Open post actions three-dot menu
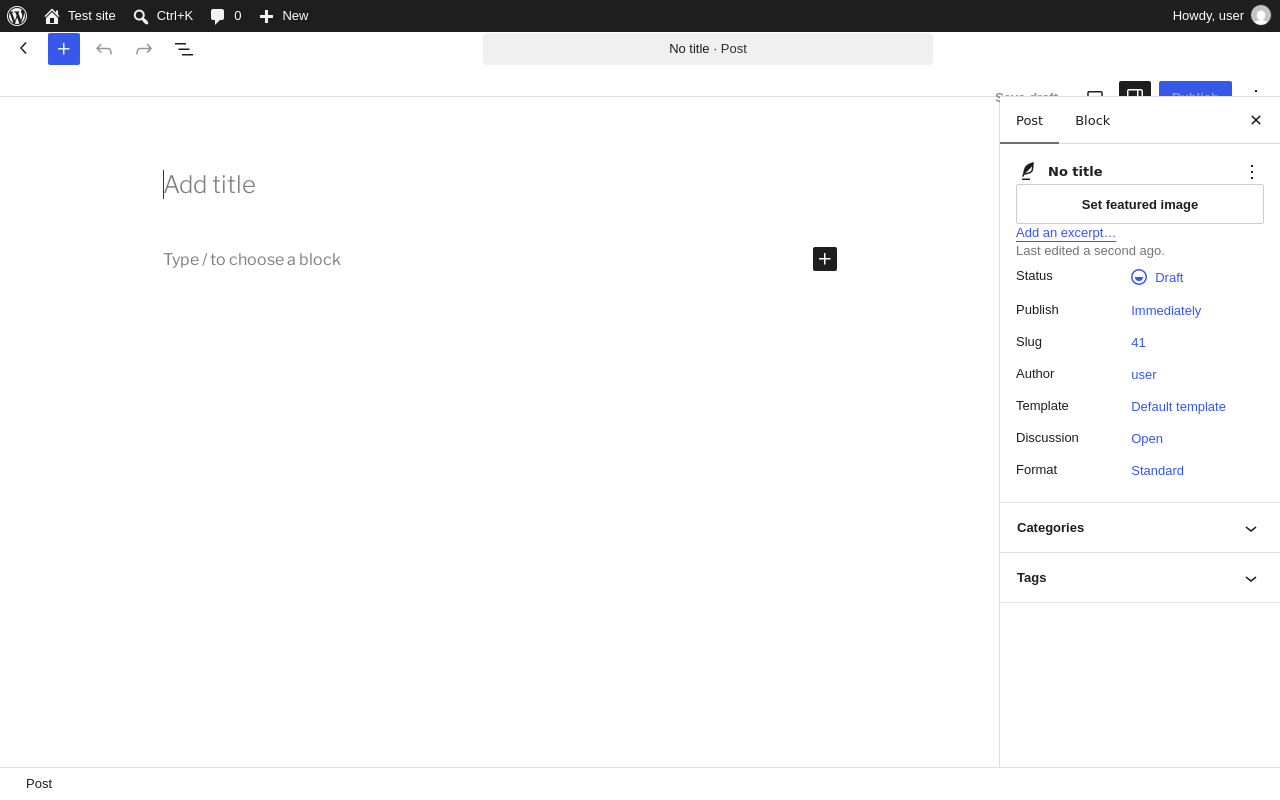Image resolution: width=1280 pixels, height=800 pixels. (1252, 172)
